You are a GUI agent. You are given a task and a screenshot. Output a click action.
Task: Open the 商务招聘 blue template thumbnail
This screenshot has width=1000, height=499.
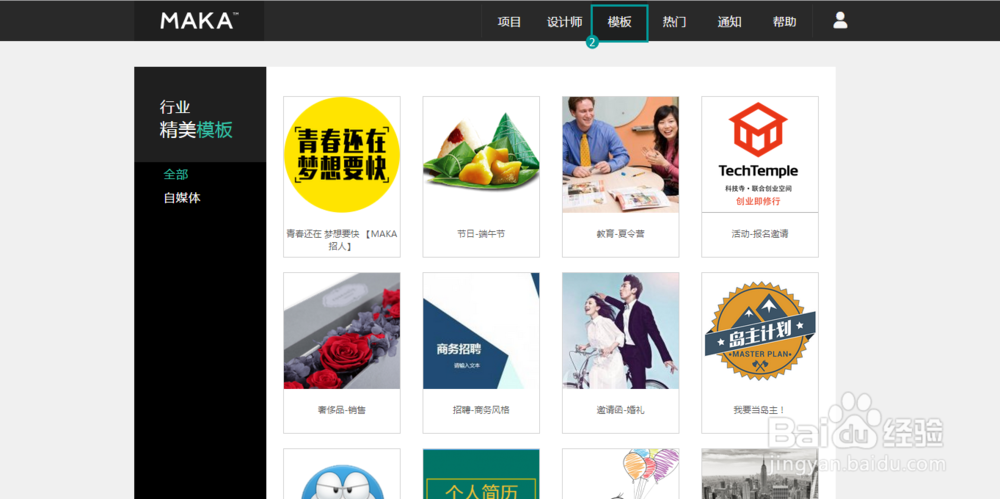[x=481, y=331]
